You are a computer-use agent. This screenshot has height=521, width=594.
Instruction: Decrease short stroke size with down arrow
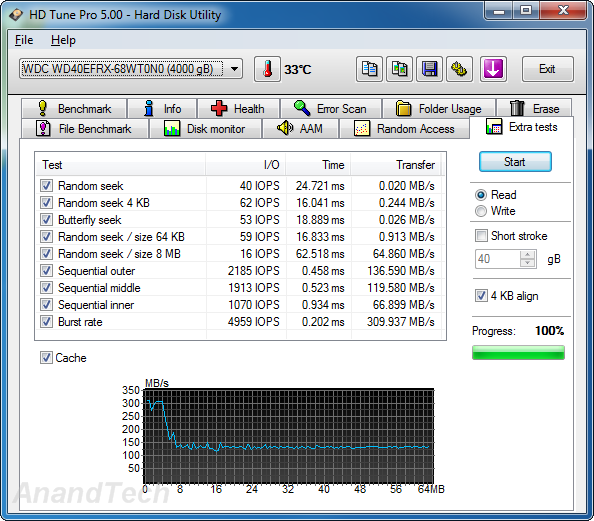(527, 263)
